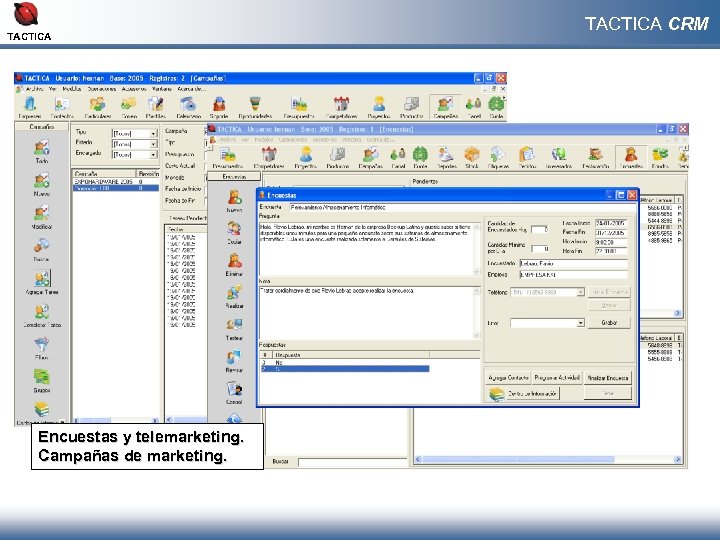Select Campañas icon in Campañas window toolbar
The height and width of the screenshot is (540, 720).
(445, 107)
